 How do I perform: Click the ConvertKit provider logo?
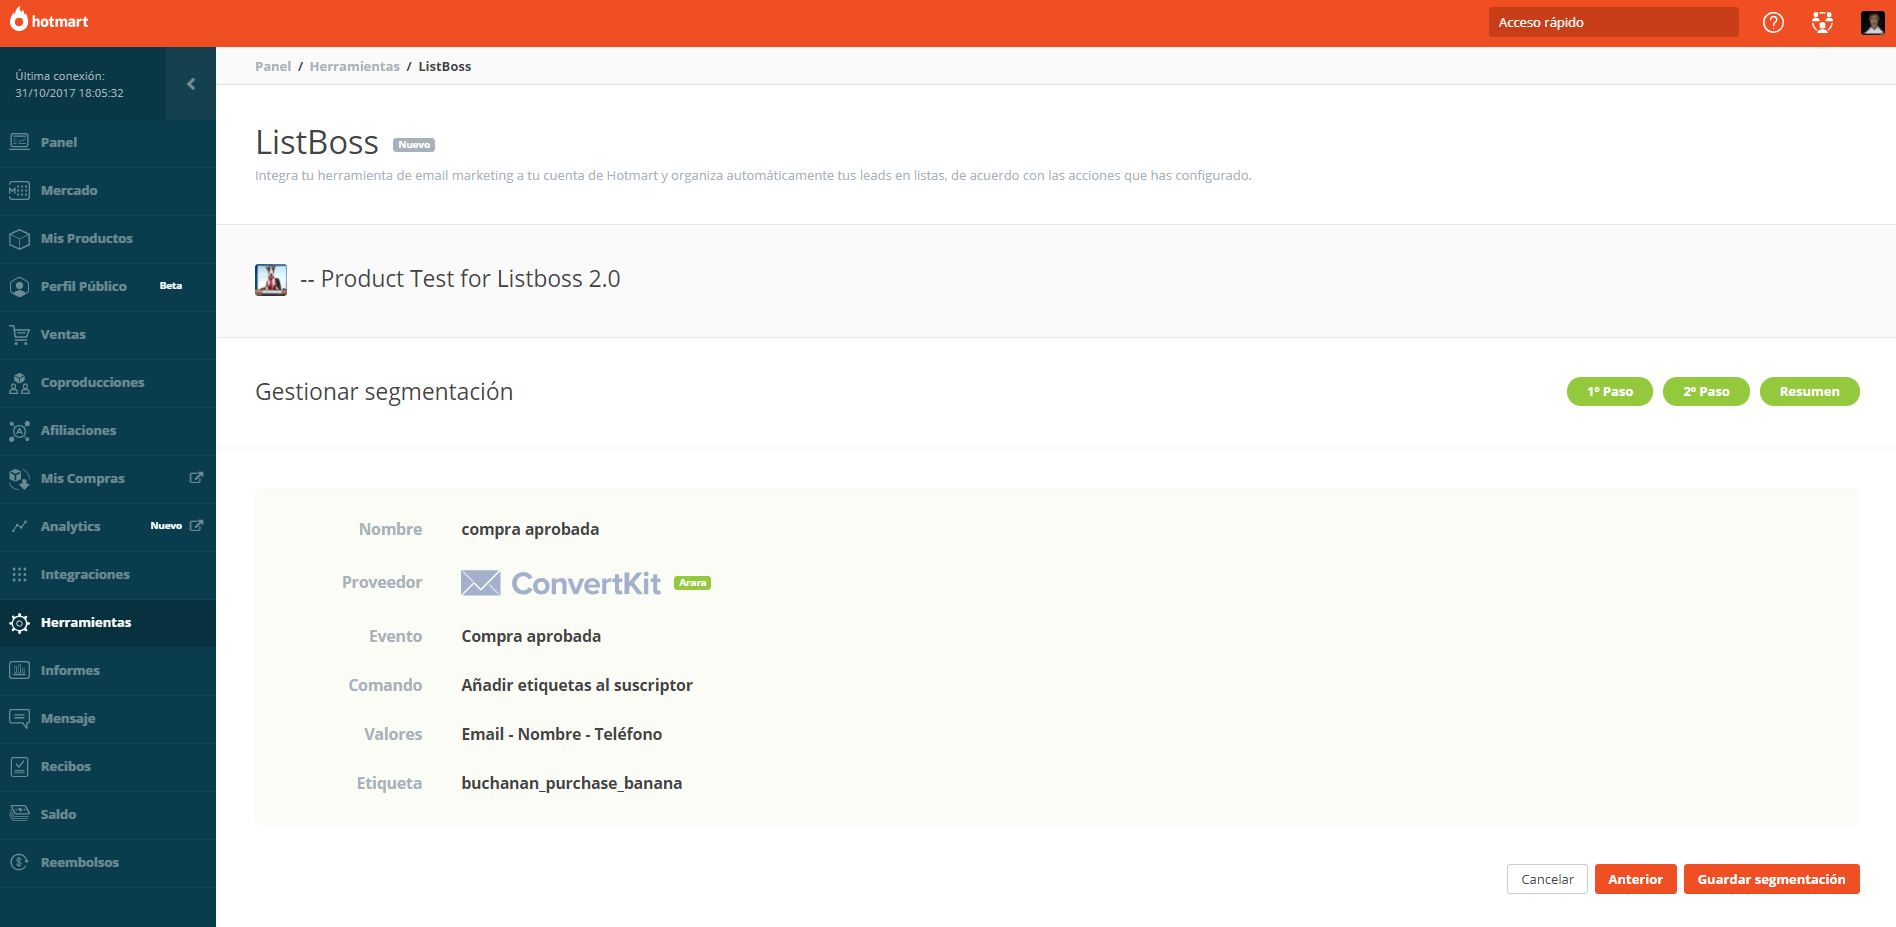point(561,583)
